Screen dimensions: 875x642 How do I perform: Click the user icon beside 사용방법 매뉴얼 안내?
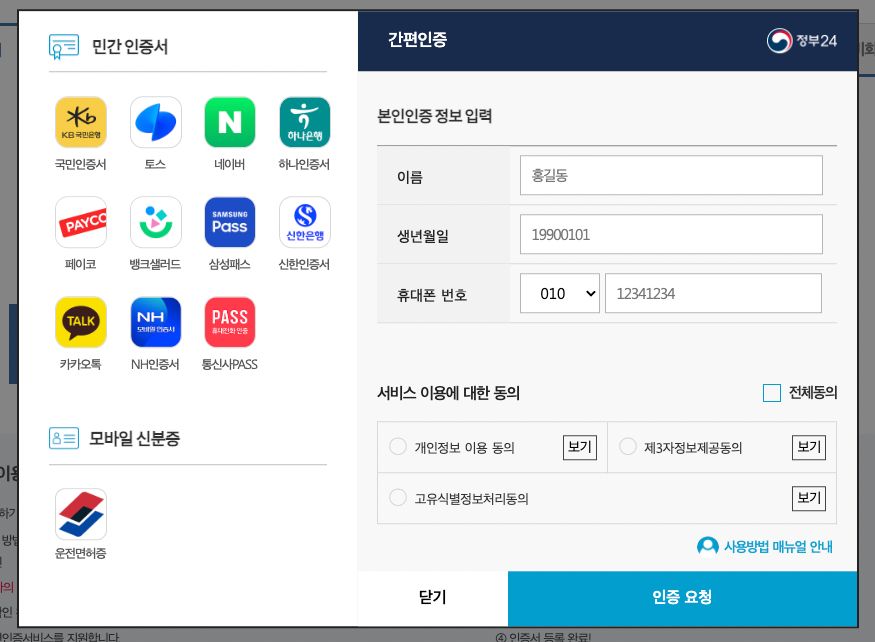point(708,546)
